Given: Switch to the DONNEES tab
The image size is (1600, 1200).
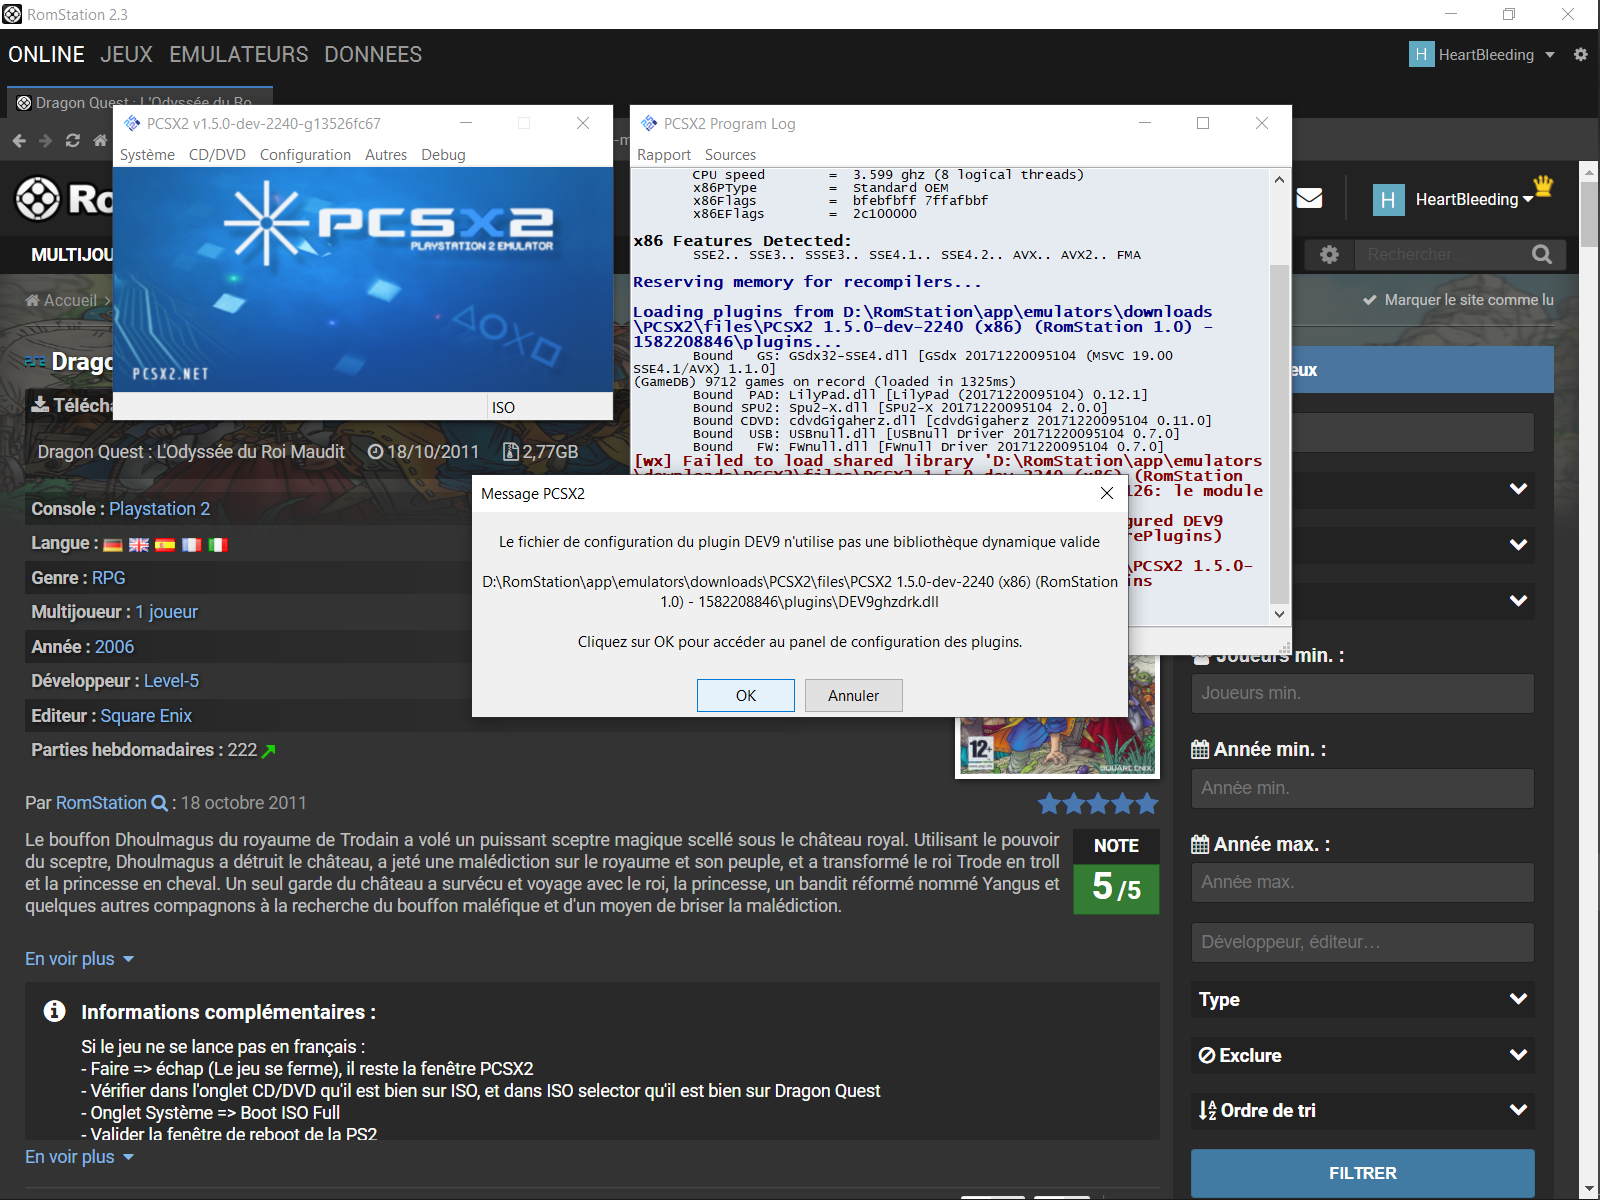Looking at the screenshot, I should [x=373, y=54].
